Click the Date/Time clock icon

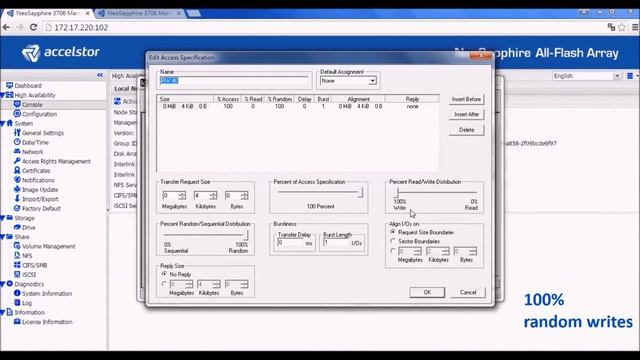[x=17, y=142]
